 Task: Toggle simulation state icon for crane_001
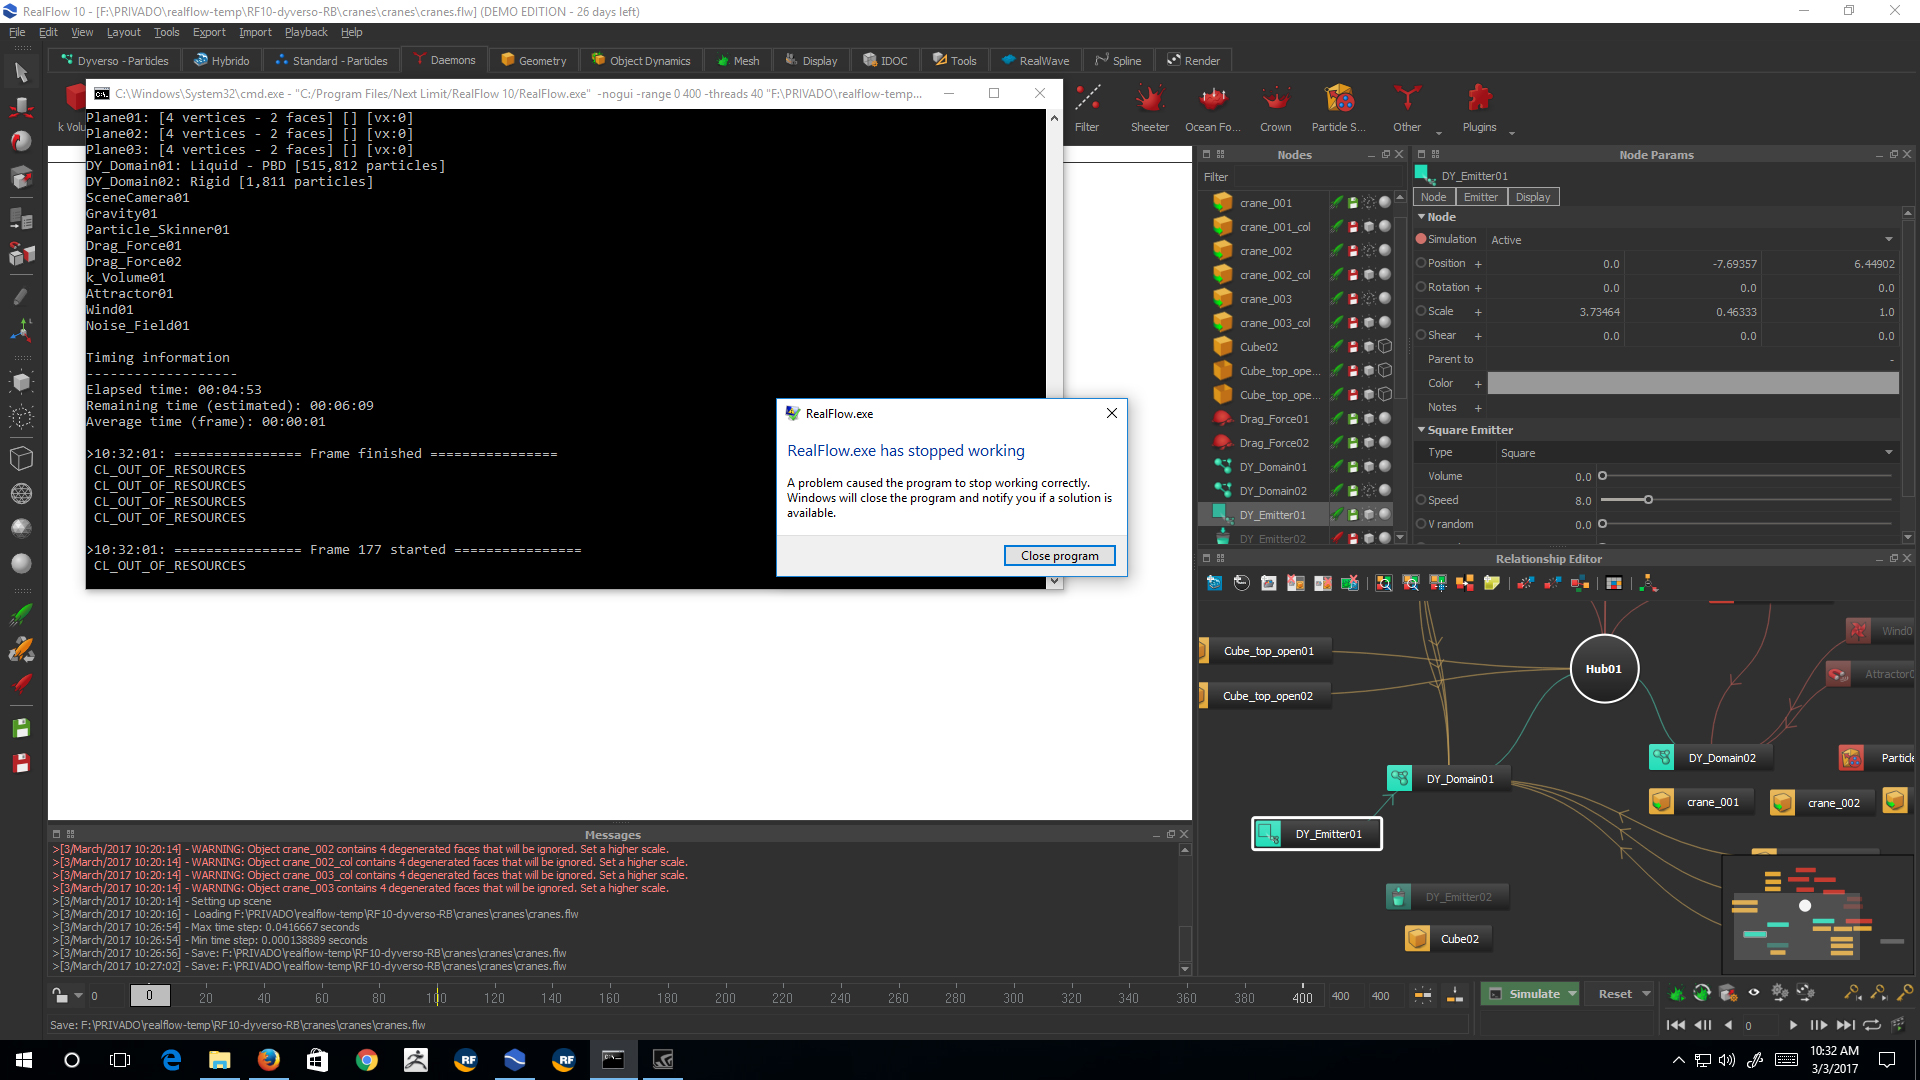click(1336, 202)
